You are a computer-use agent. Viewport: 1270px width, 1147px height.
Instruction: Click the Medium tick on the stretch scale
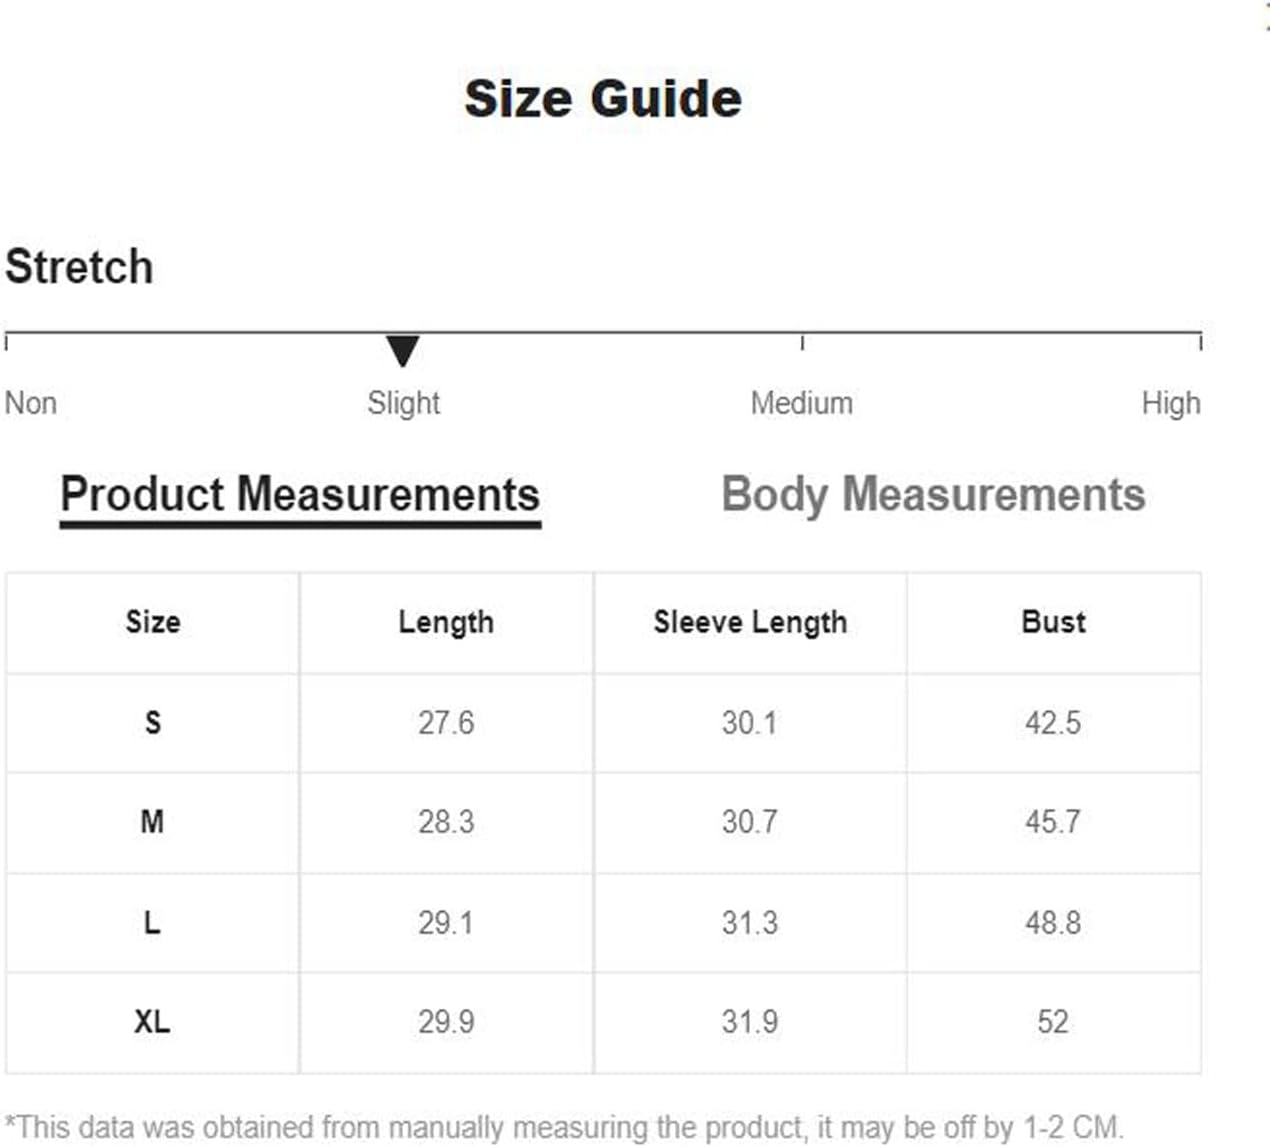tap(802, 342)
